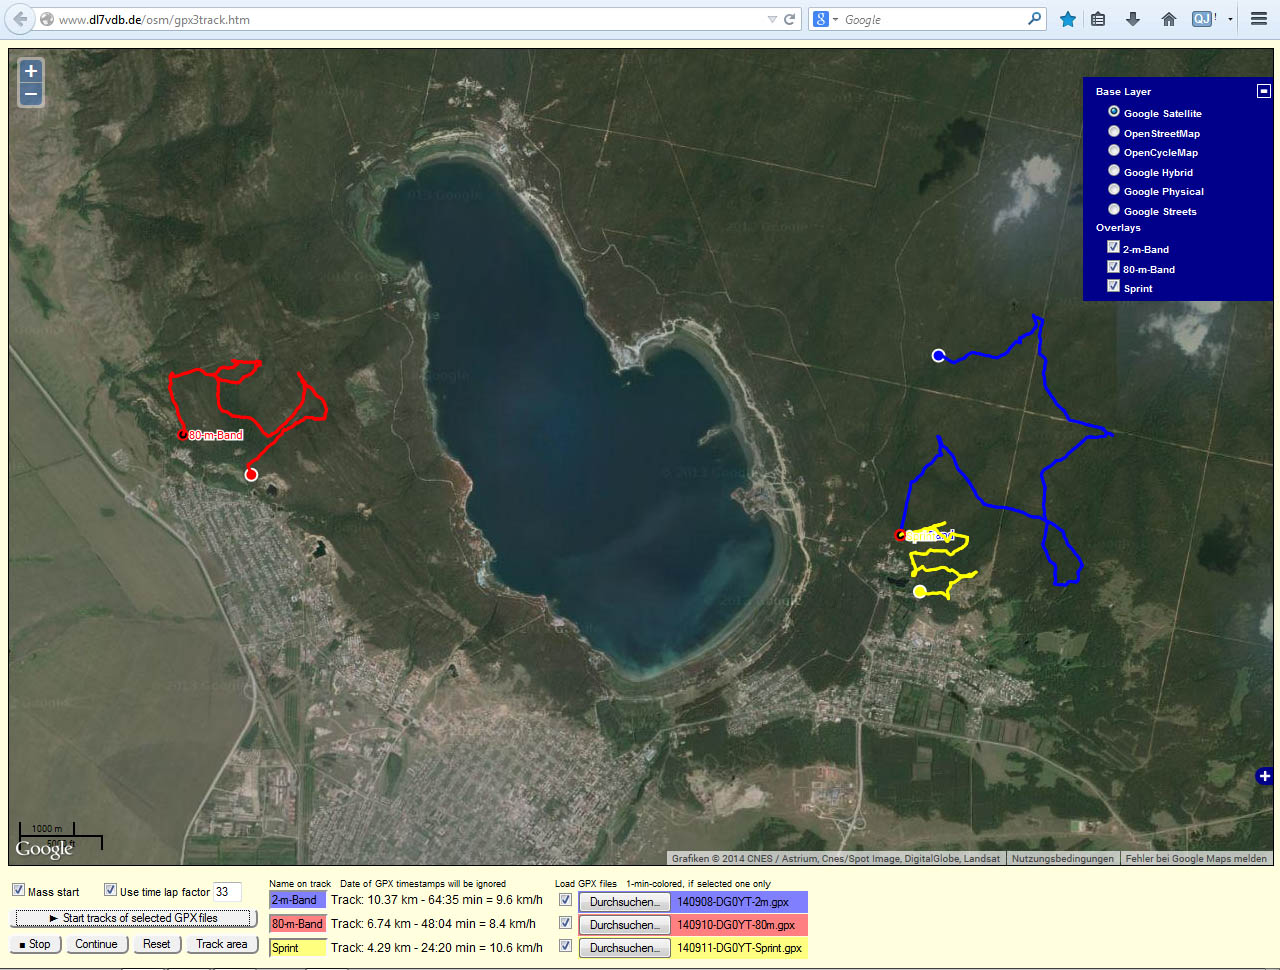
Task: Uncheck the Mass start option
Action: pos(18,890)
